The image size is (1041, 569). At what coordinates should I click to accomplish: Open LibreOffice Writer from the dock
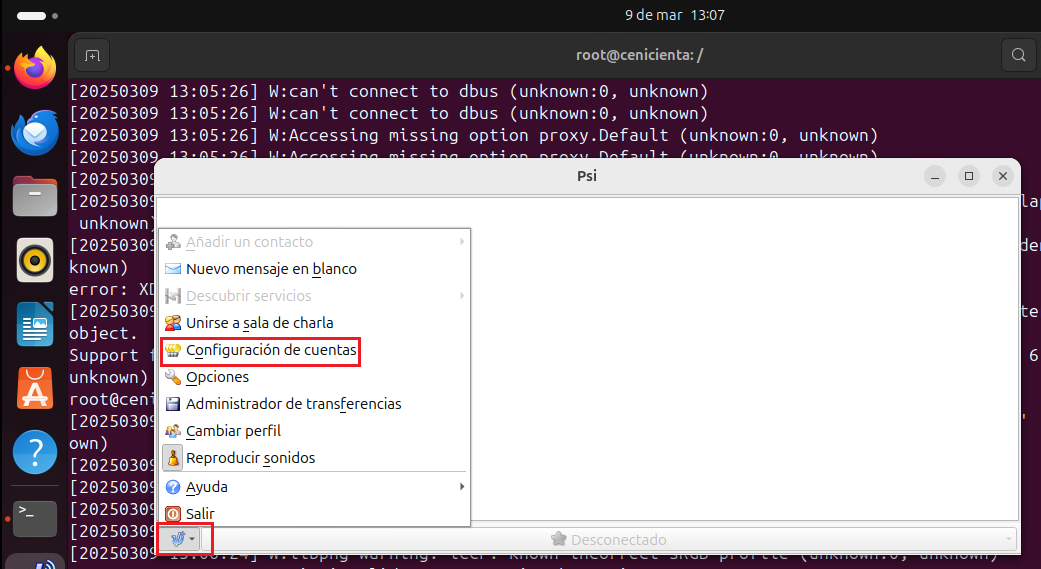pyautogui.click(x=35, y=324)
